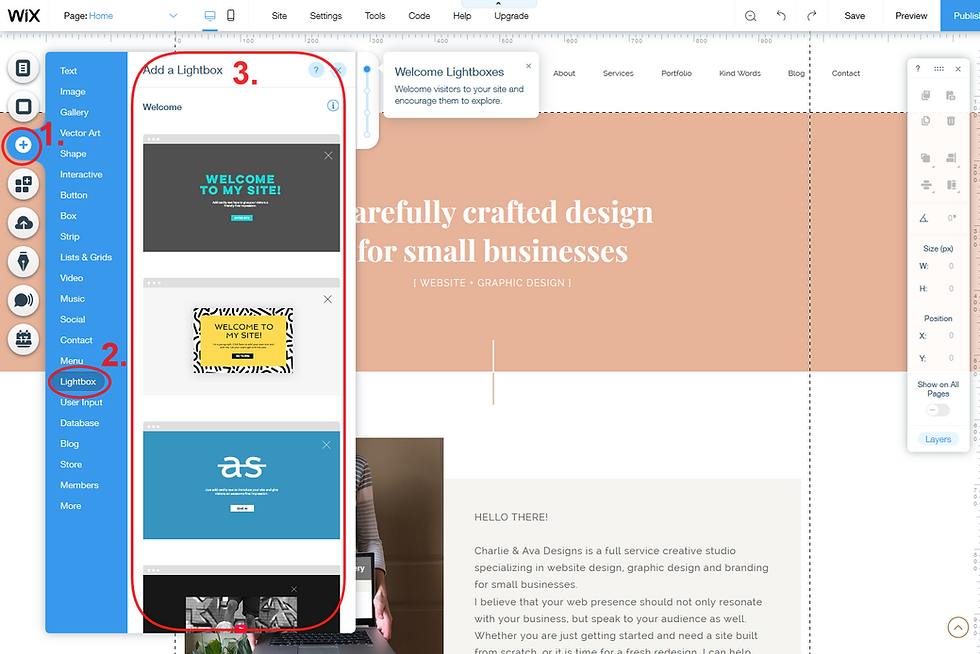980x654 pixels.
Task: Click the Kind Words navigation link
Action: (740, 73)
